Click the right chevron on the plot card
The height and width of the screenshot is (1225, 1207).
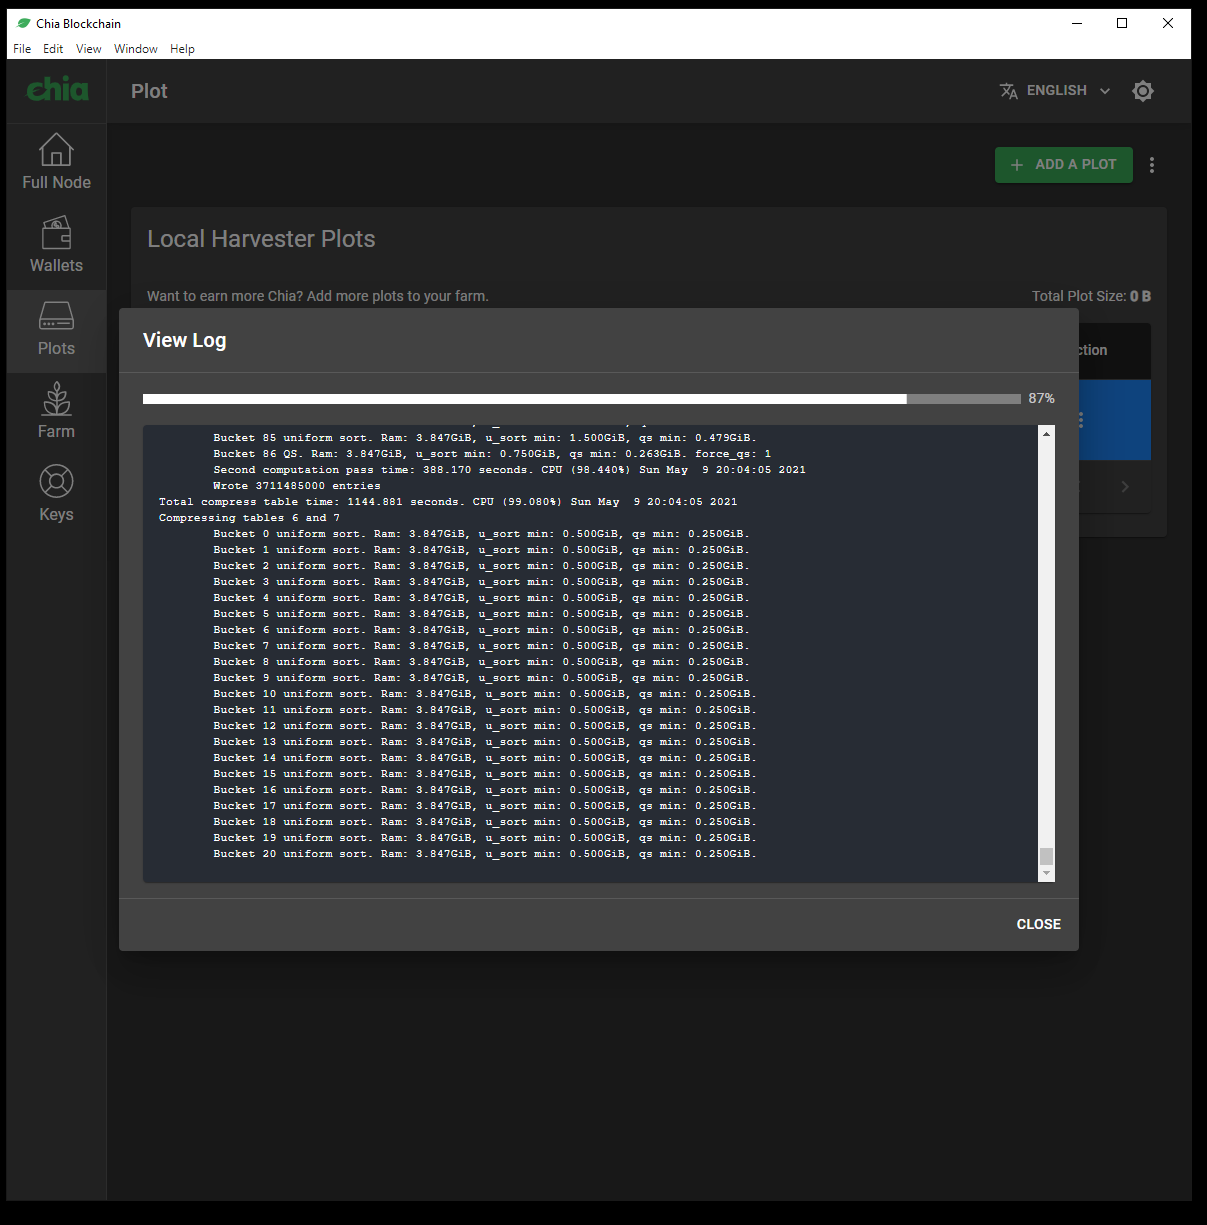pyautogui.click(x=1124, y=487)
